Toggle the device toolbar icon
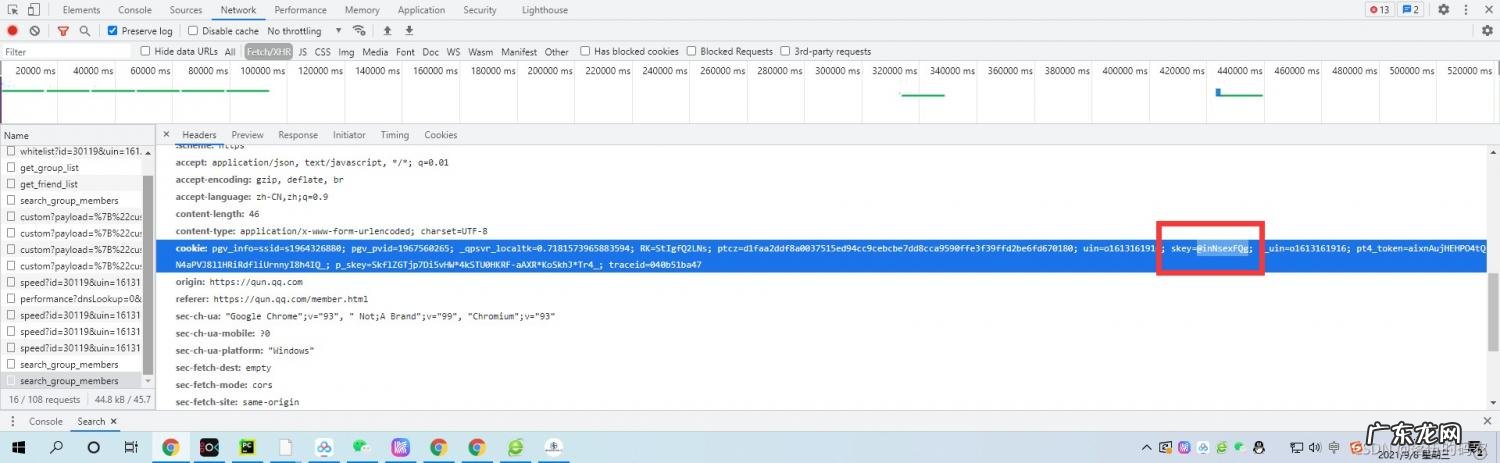The height and width of the screenshot is (463, 1500). [34, 10]
